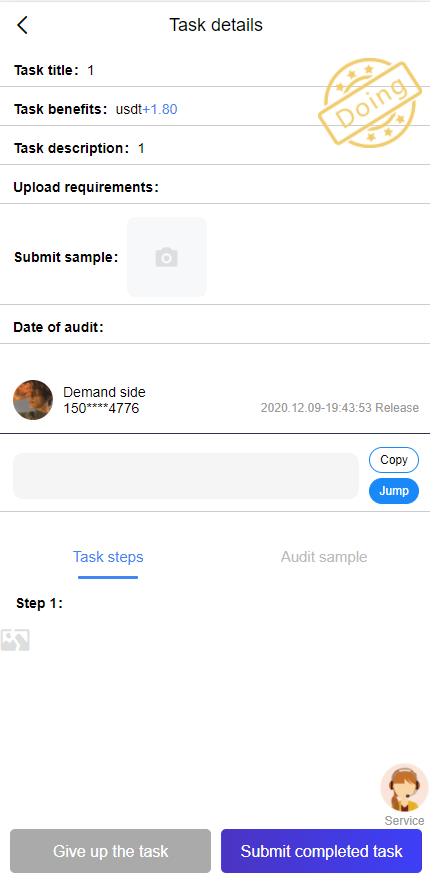
Task: Click the Task details page title
Action: click(216, 25)
